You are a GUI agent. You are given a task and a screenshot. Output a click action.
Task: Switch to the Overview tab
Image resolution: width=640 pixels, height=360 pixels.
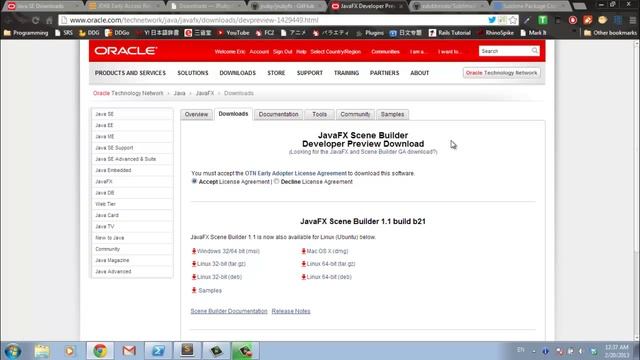click(x=196, y=115)
